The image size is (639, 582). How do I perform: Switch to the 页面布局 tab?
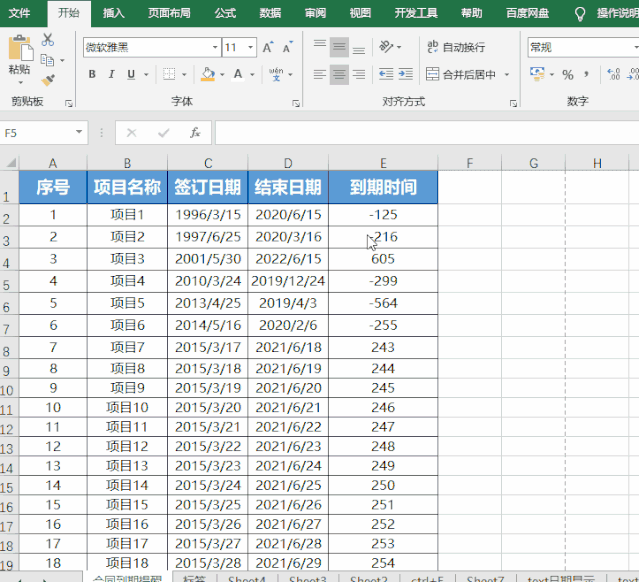pyautogui.click(x=169, y=13)
